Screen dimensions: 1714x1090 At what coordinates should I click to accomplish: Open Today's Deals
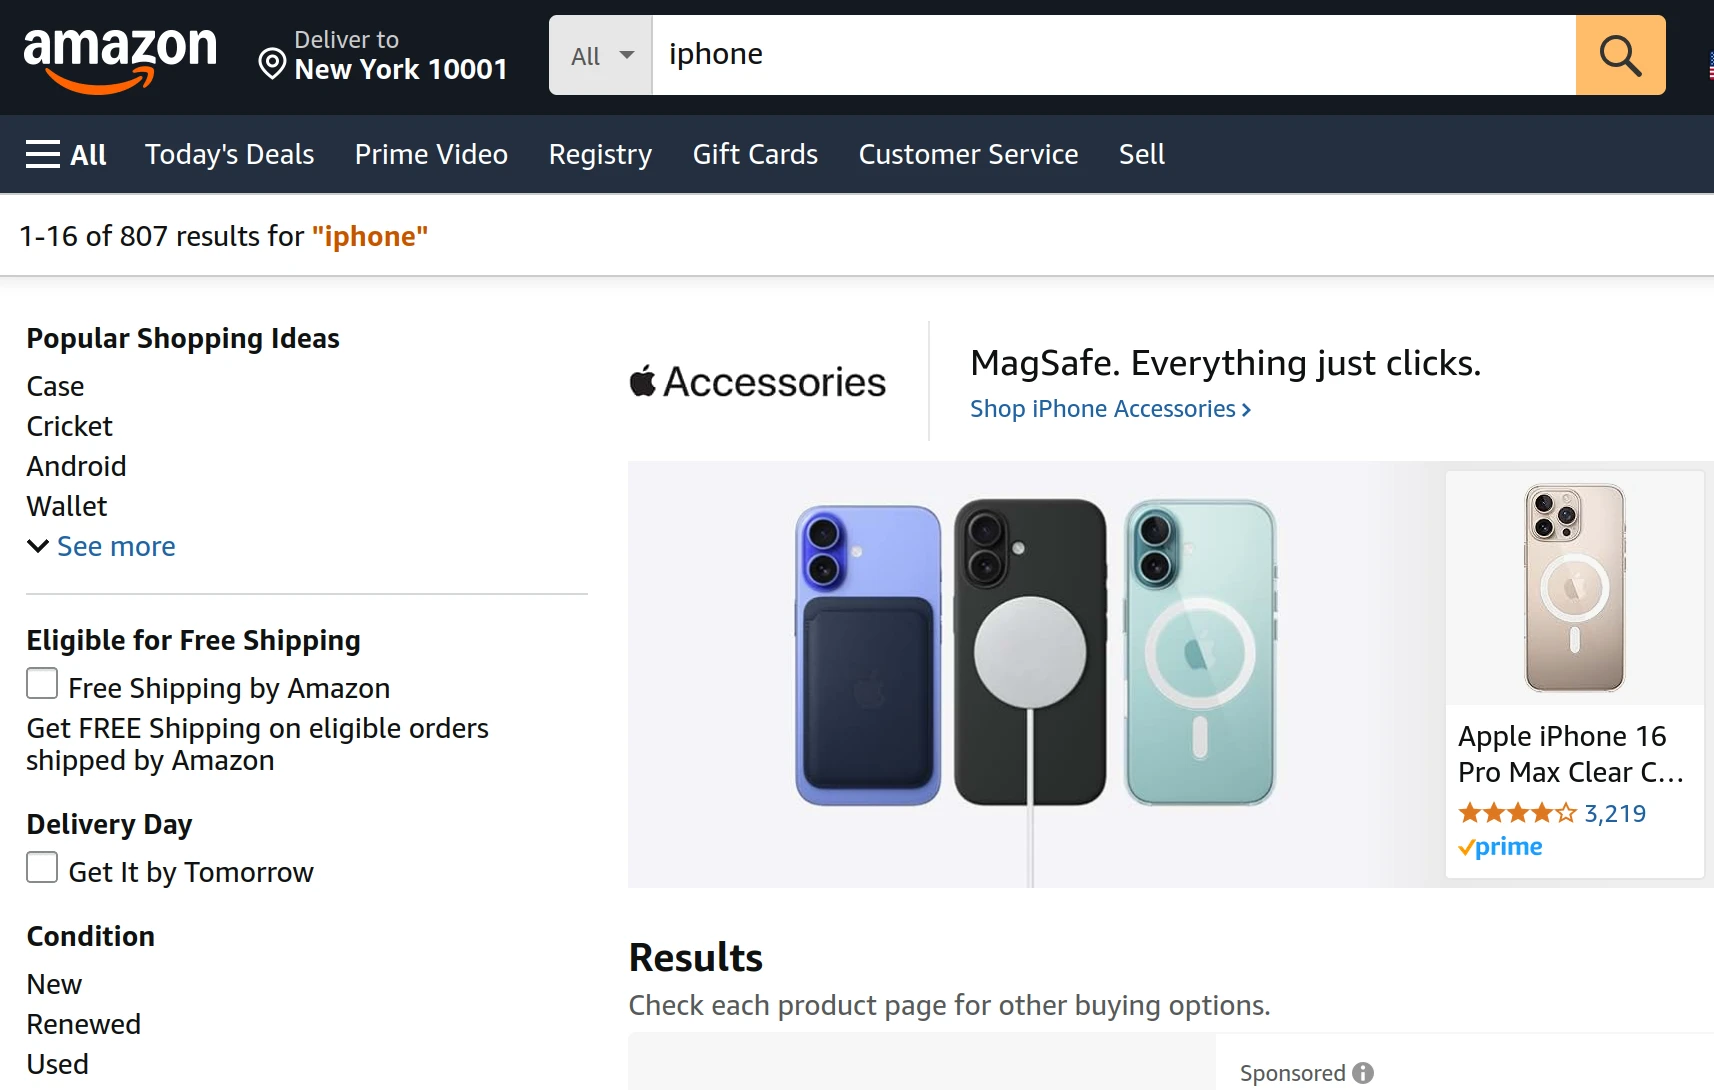230,154
